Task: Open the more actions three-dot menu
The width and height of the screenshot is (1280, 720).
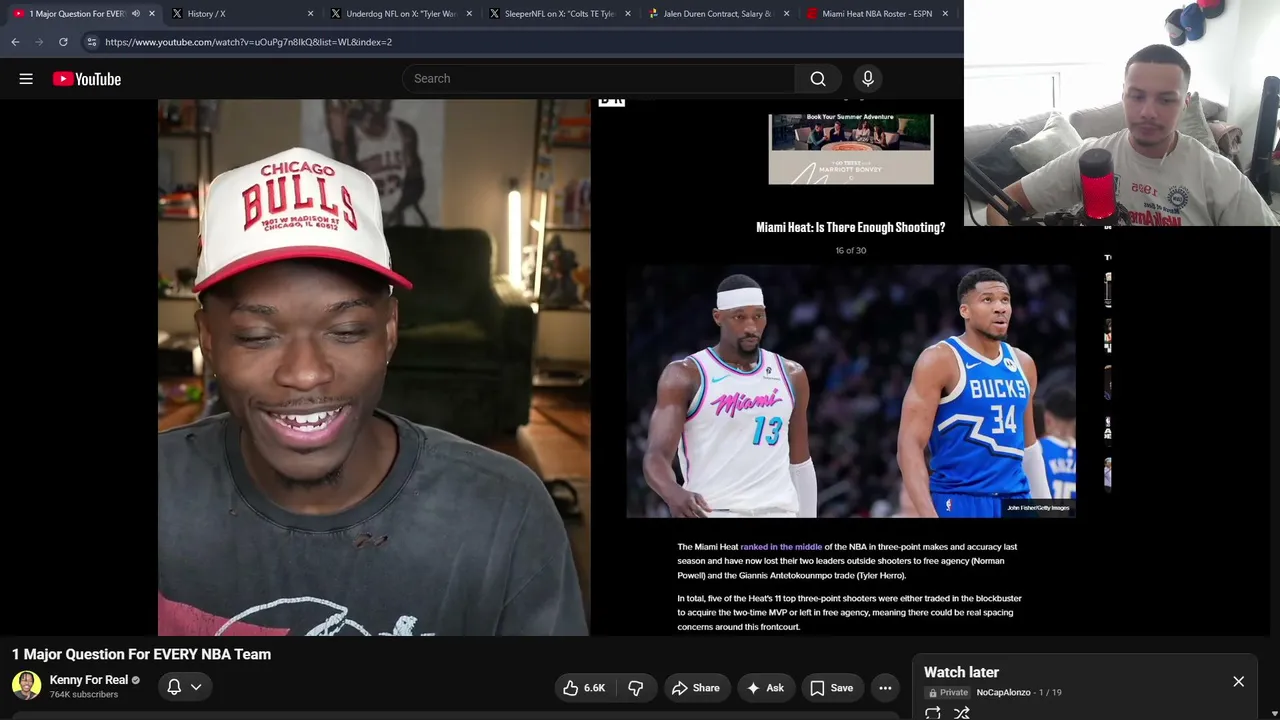Action: pos(885,688)
